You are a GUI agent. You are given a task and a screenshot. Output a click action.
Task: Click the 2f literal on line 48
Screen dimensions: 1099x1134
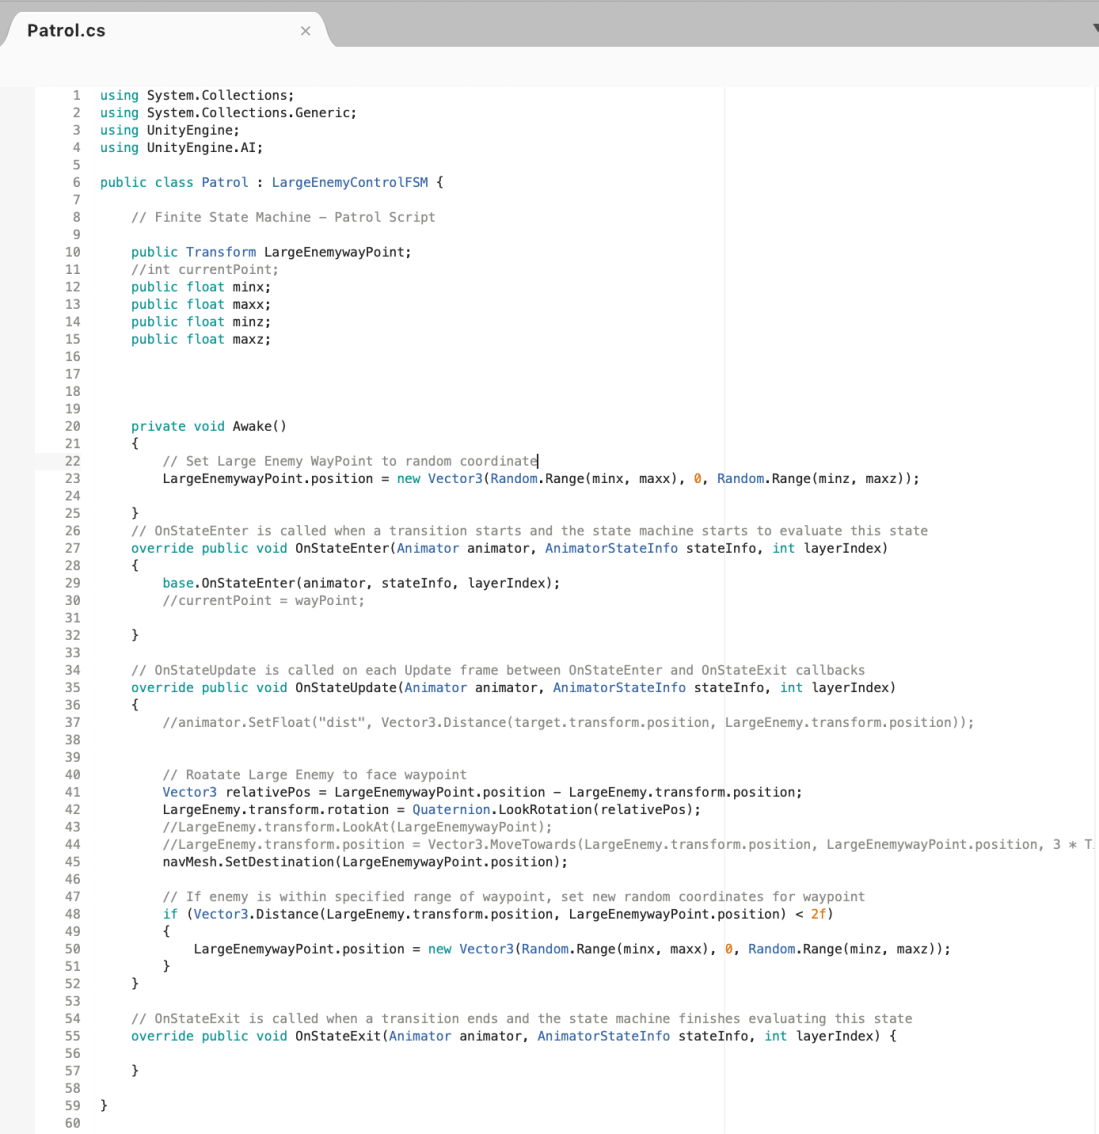pyautogui.click(x=817, y=913)
